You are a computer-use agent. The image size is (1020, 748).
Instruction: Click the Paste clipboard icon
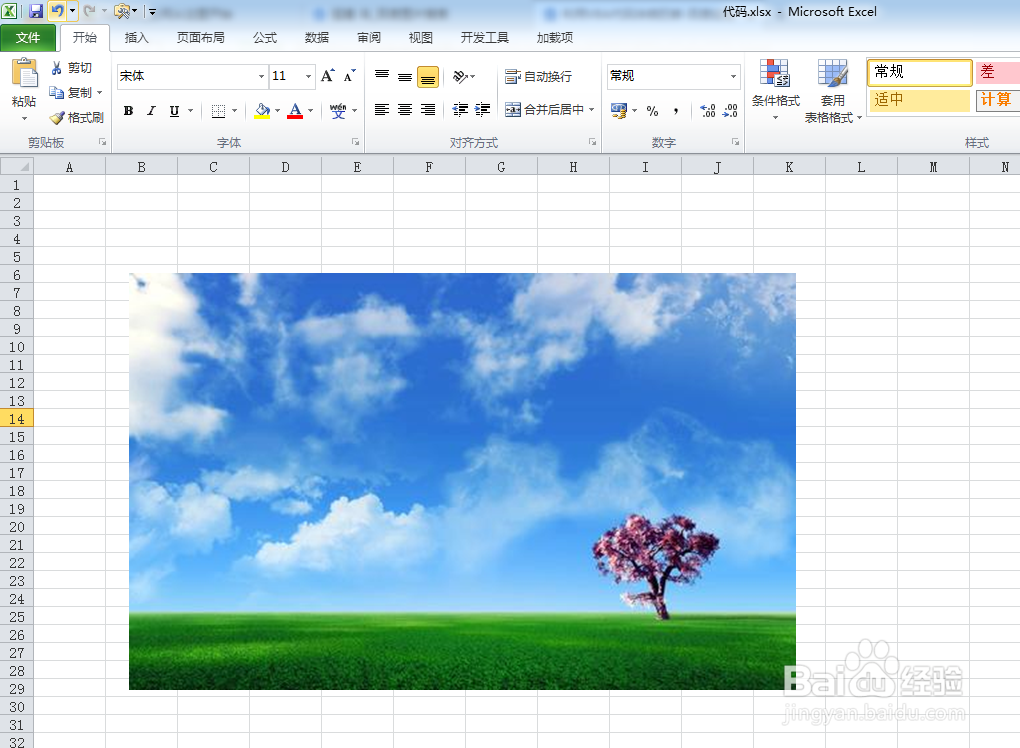25,73
